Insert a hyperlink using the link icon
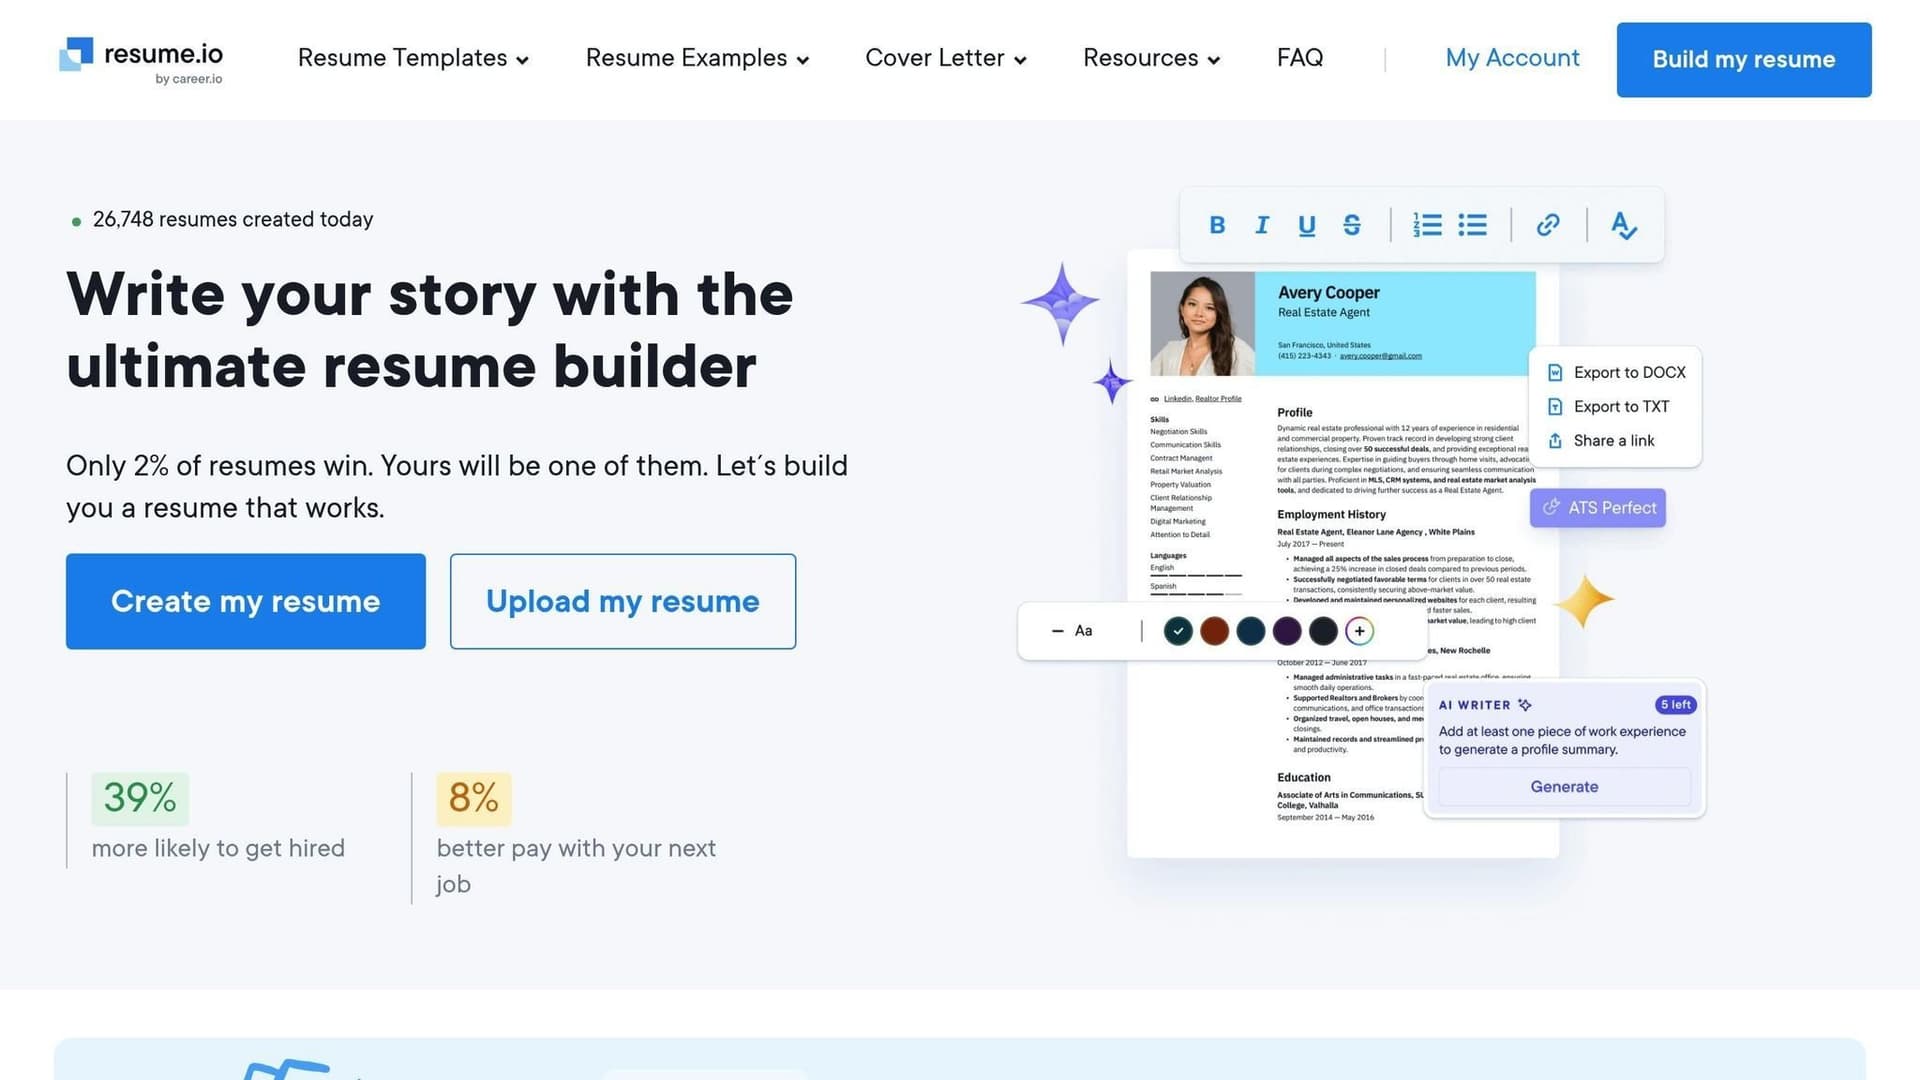1920x1080 pixels. click(1547, 225)
